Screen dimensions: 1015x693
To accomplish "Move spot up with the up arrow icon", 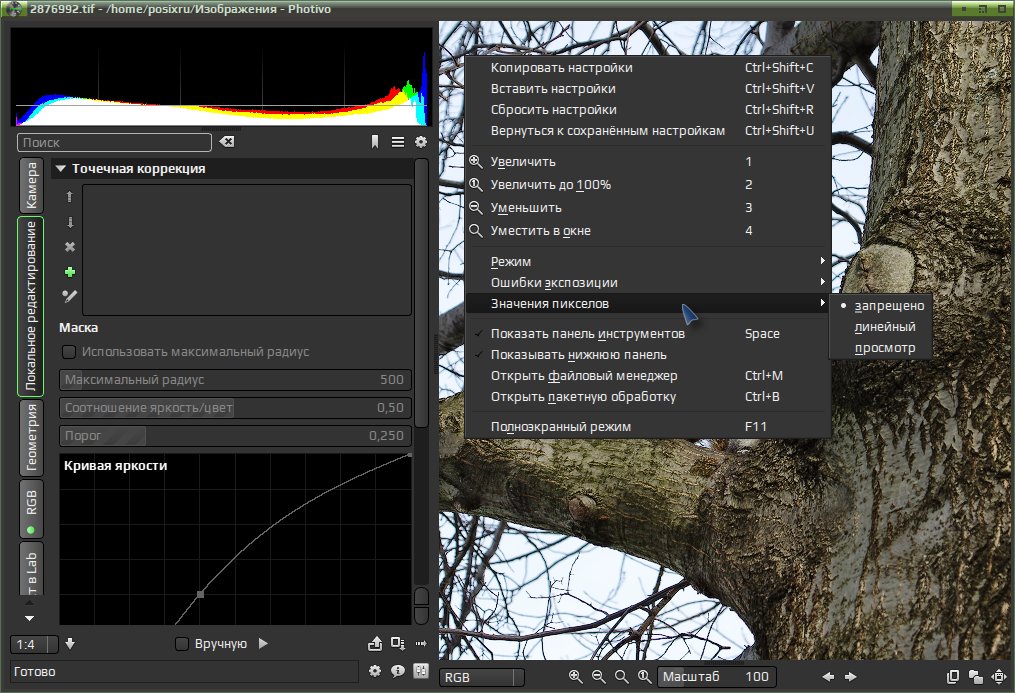I will click(x=70, y=197).
